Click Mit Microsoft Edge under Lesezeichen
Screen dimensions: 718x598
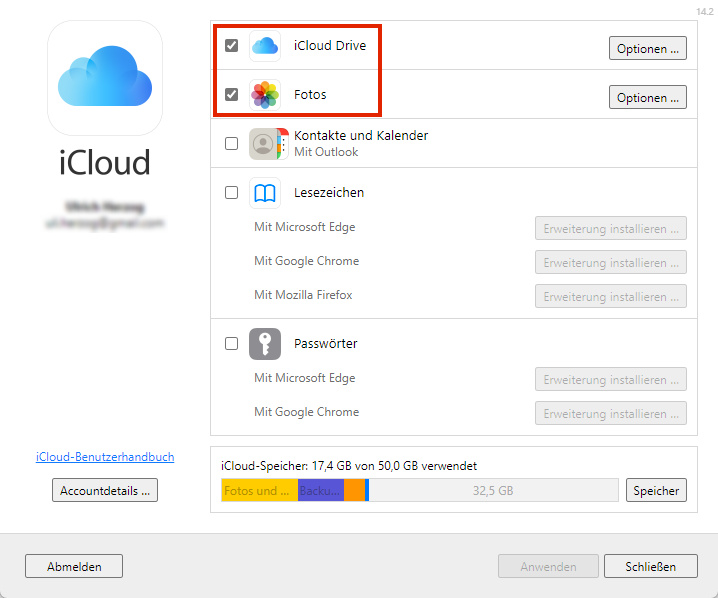click(305, 227)
